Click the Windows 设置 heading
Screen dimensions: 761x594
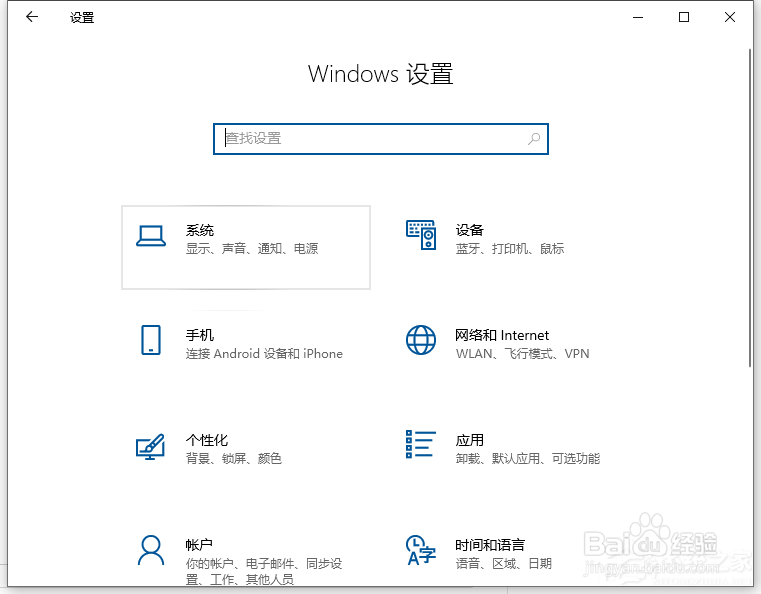tap(380, 74)
